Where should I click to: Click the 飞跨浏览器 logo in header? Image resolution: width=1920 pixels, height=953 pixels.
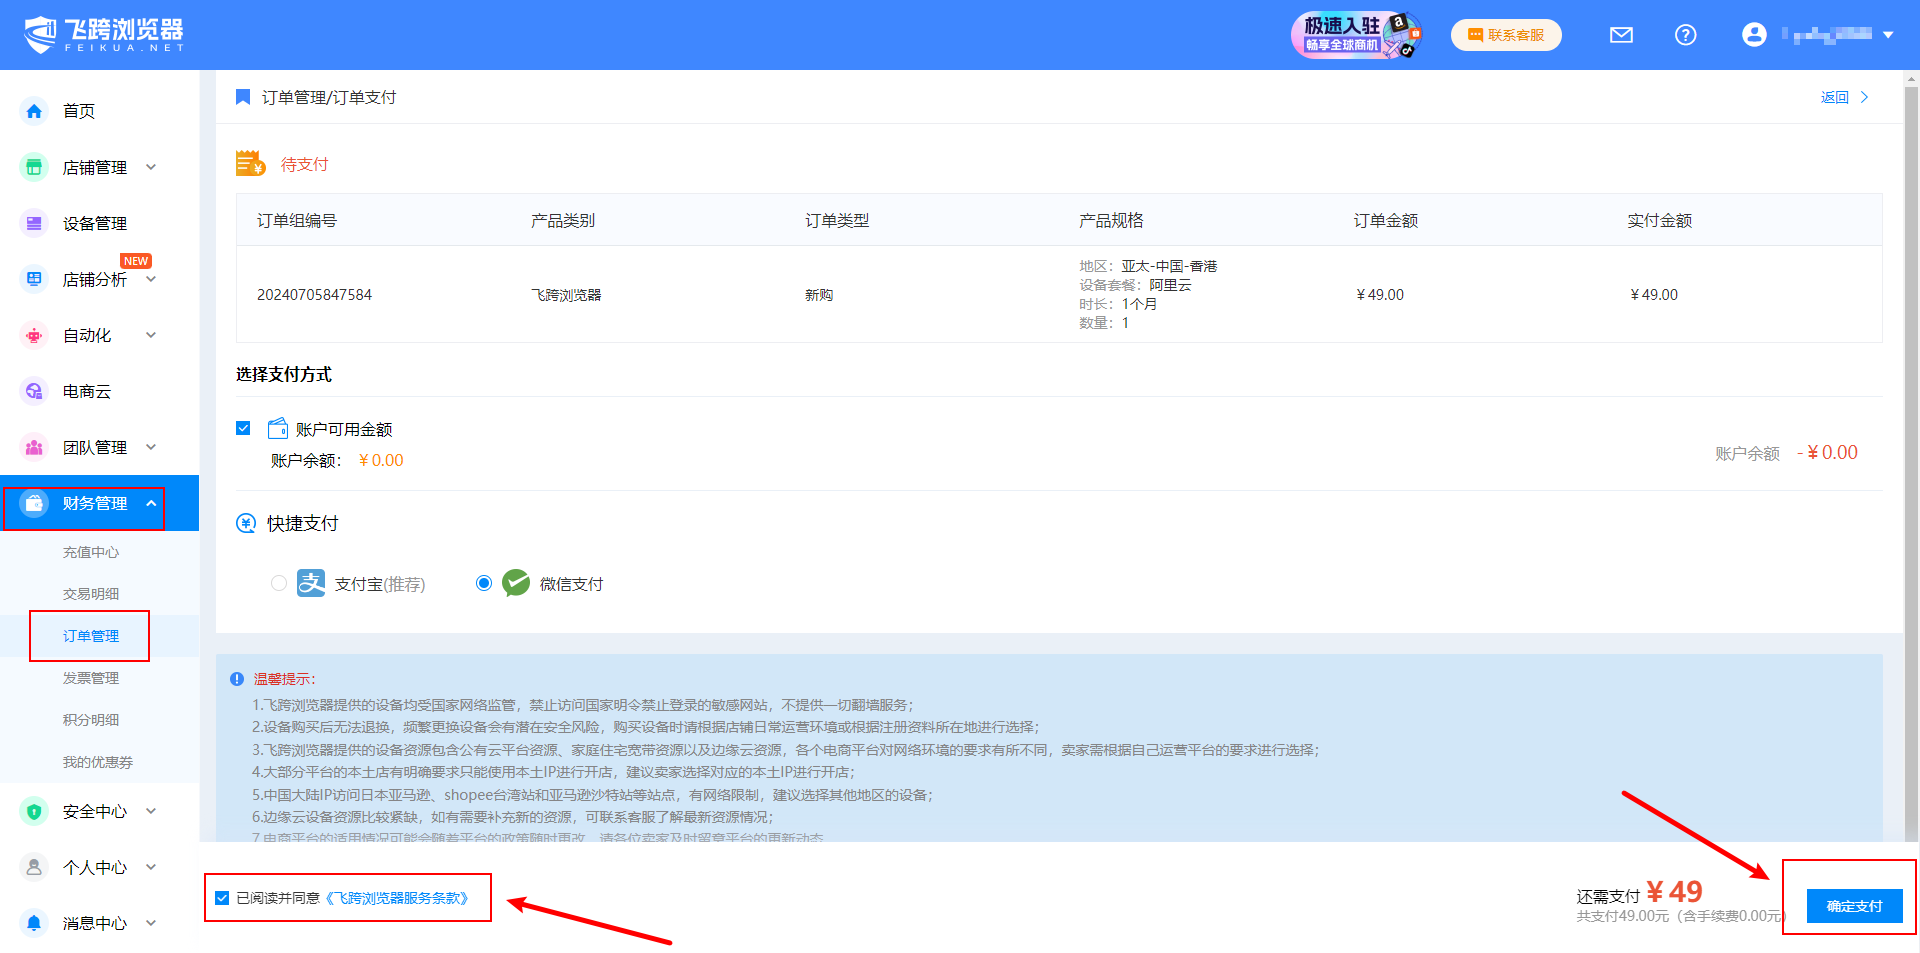(x=104, y=34)
